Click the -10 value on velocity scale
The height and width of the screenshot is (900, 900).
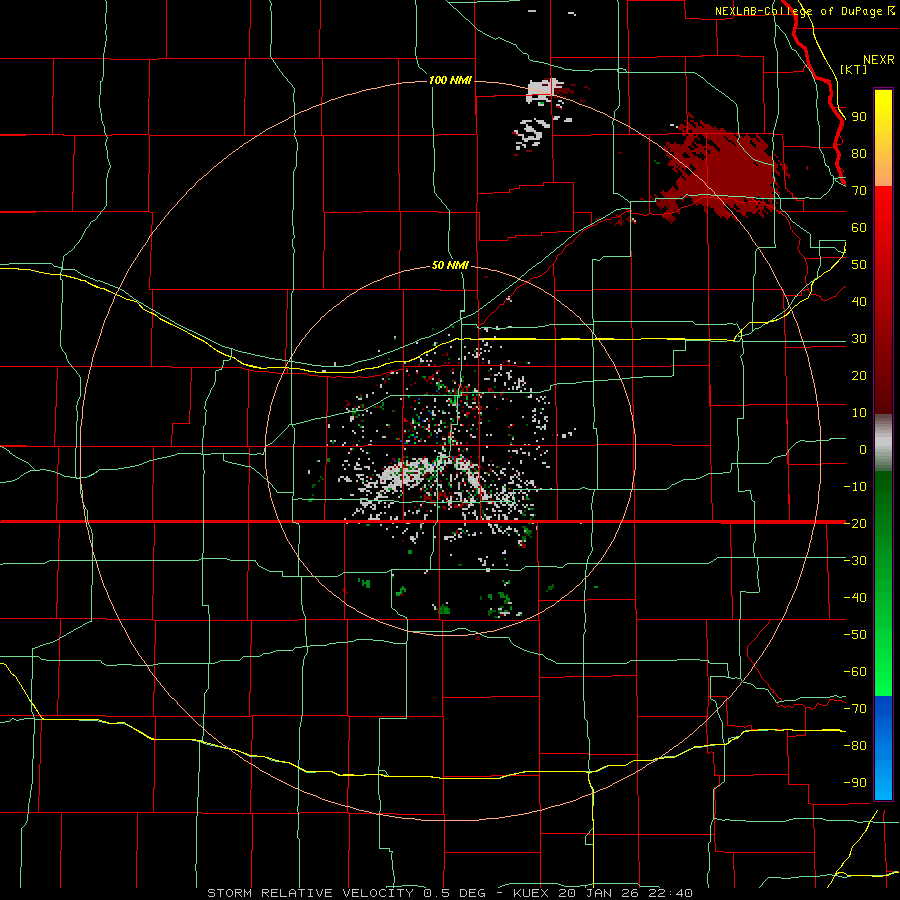[855, 487]
